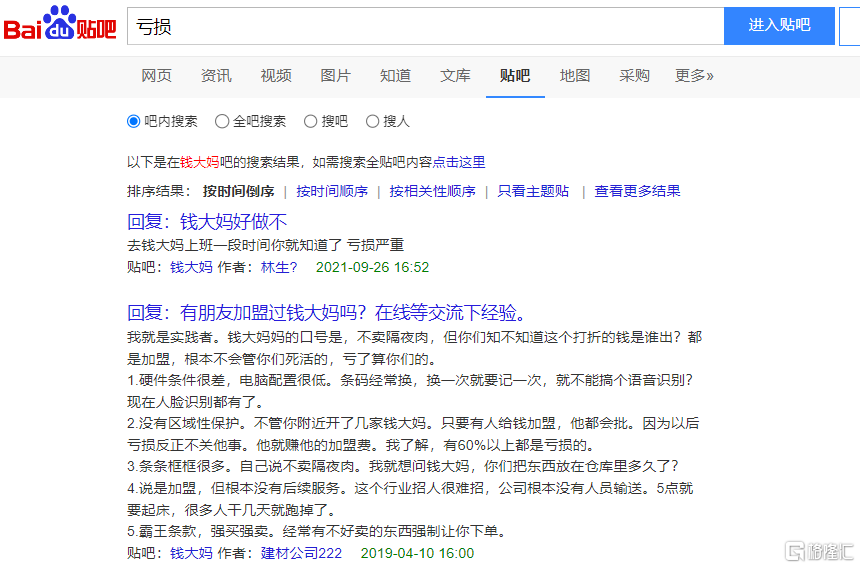Click the 进入贴吧 button
This screenshot has width=860, height=568.
coord(779,26)
